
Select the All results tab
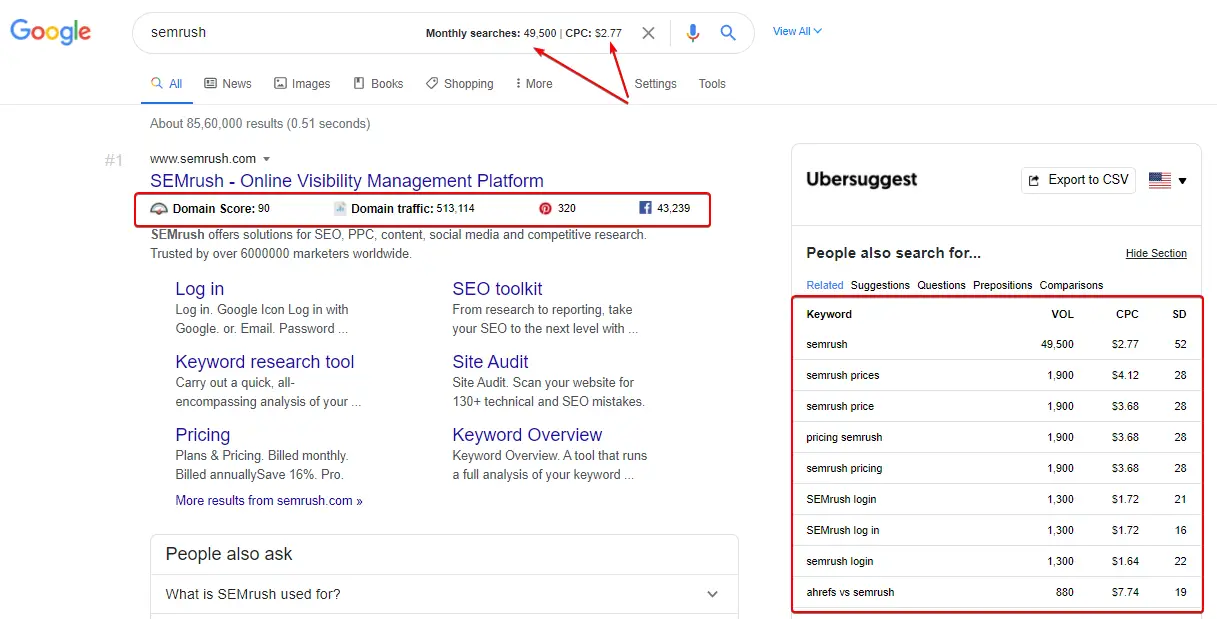[166, 84]
